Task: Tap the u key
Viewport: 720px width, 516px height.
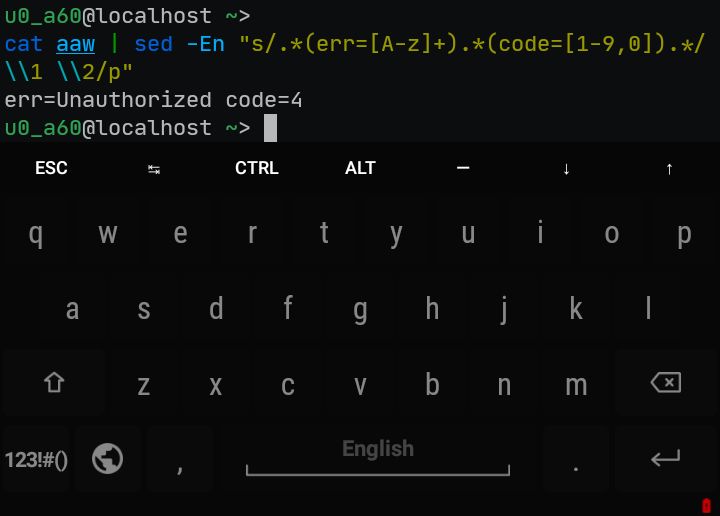Action: tap(468, 234)
